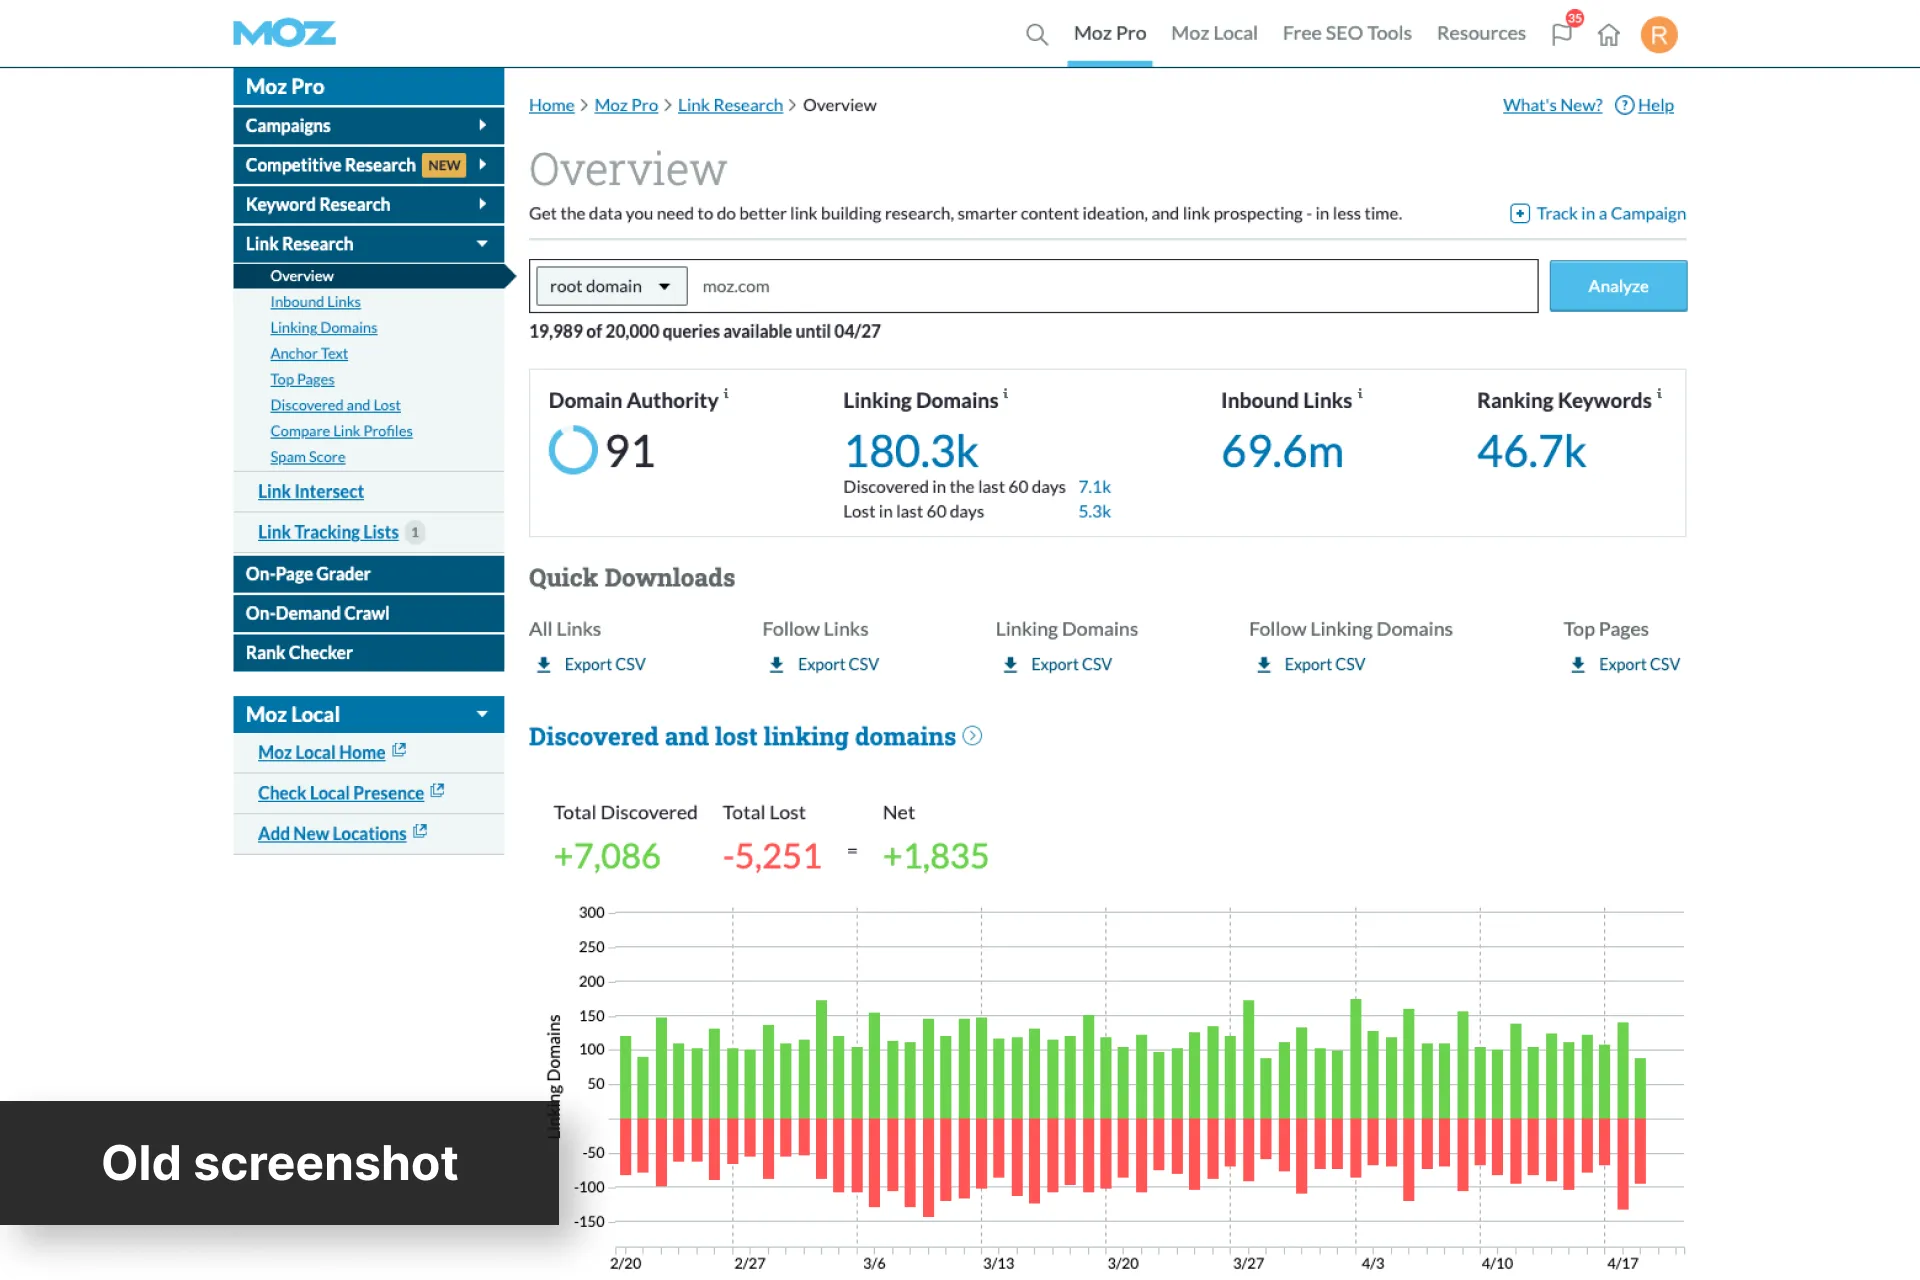Viewport: 1920px width, 1280px height.
Task: Click Inbound Links info icon
Action: click(x=1360, y=394)
